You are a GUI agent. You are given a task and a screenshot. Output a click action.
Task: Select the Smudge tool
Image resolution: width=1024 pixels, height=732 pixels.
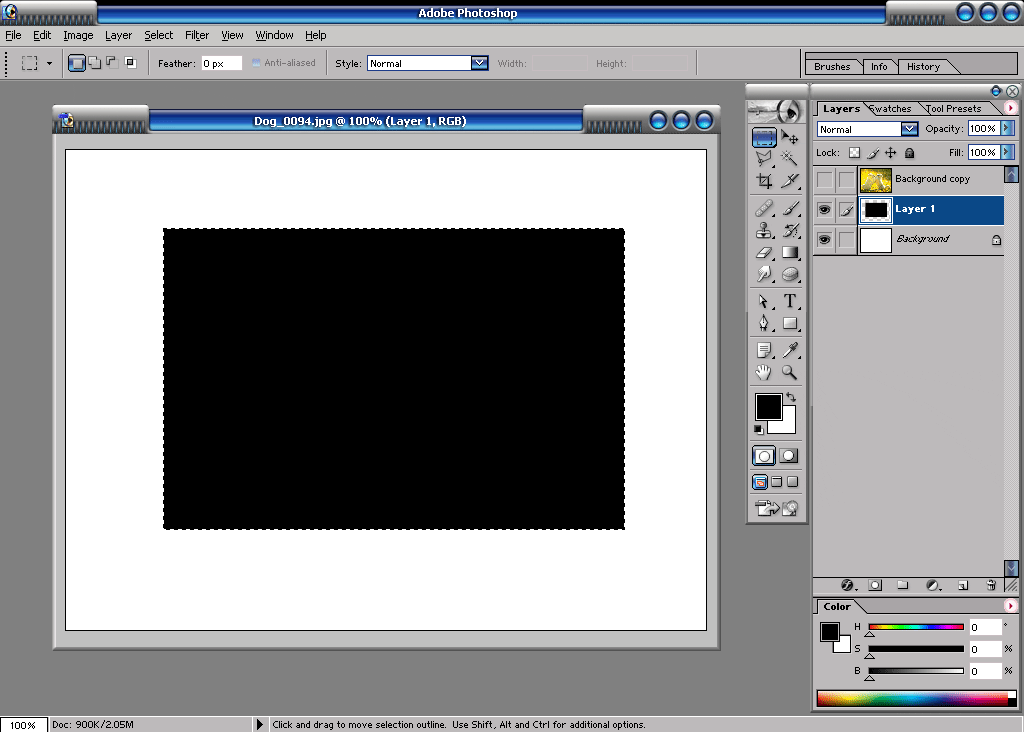764,274
